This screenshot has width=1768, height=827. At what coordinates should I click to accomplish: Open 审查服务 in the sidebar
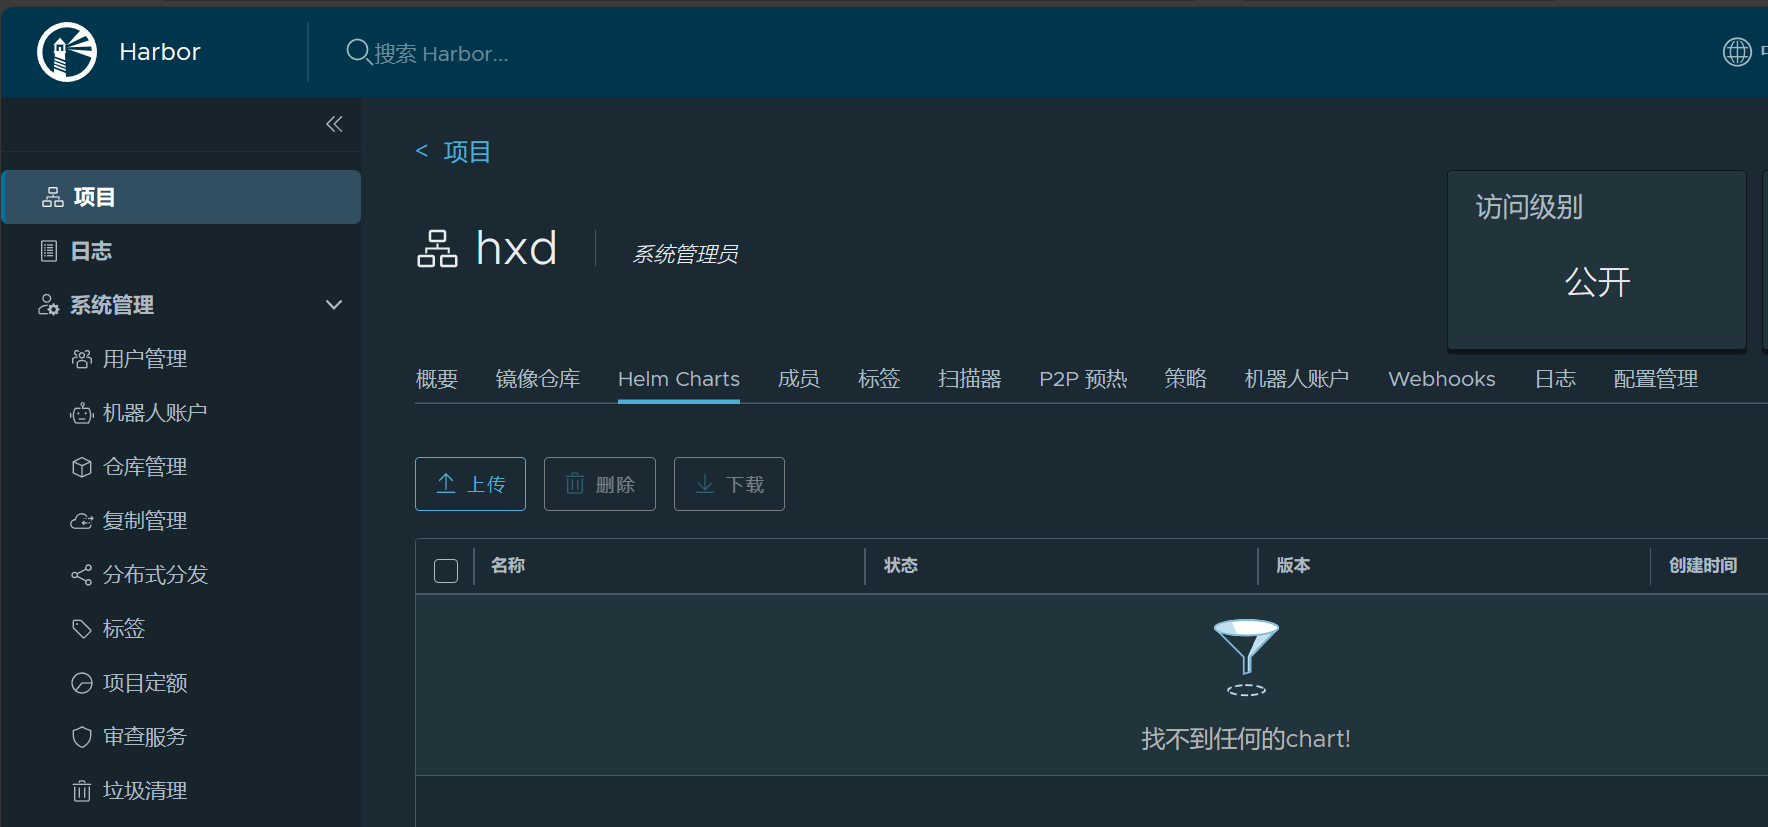click(145, 737)
